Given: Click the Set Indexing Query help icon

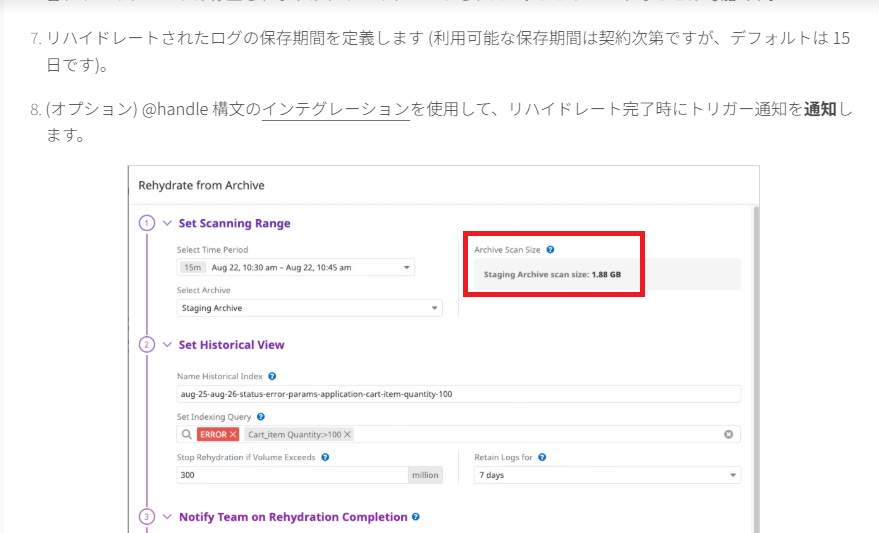Looking at the screenshot, I should tap(261, 417).
